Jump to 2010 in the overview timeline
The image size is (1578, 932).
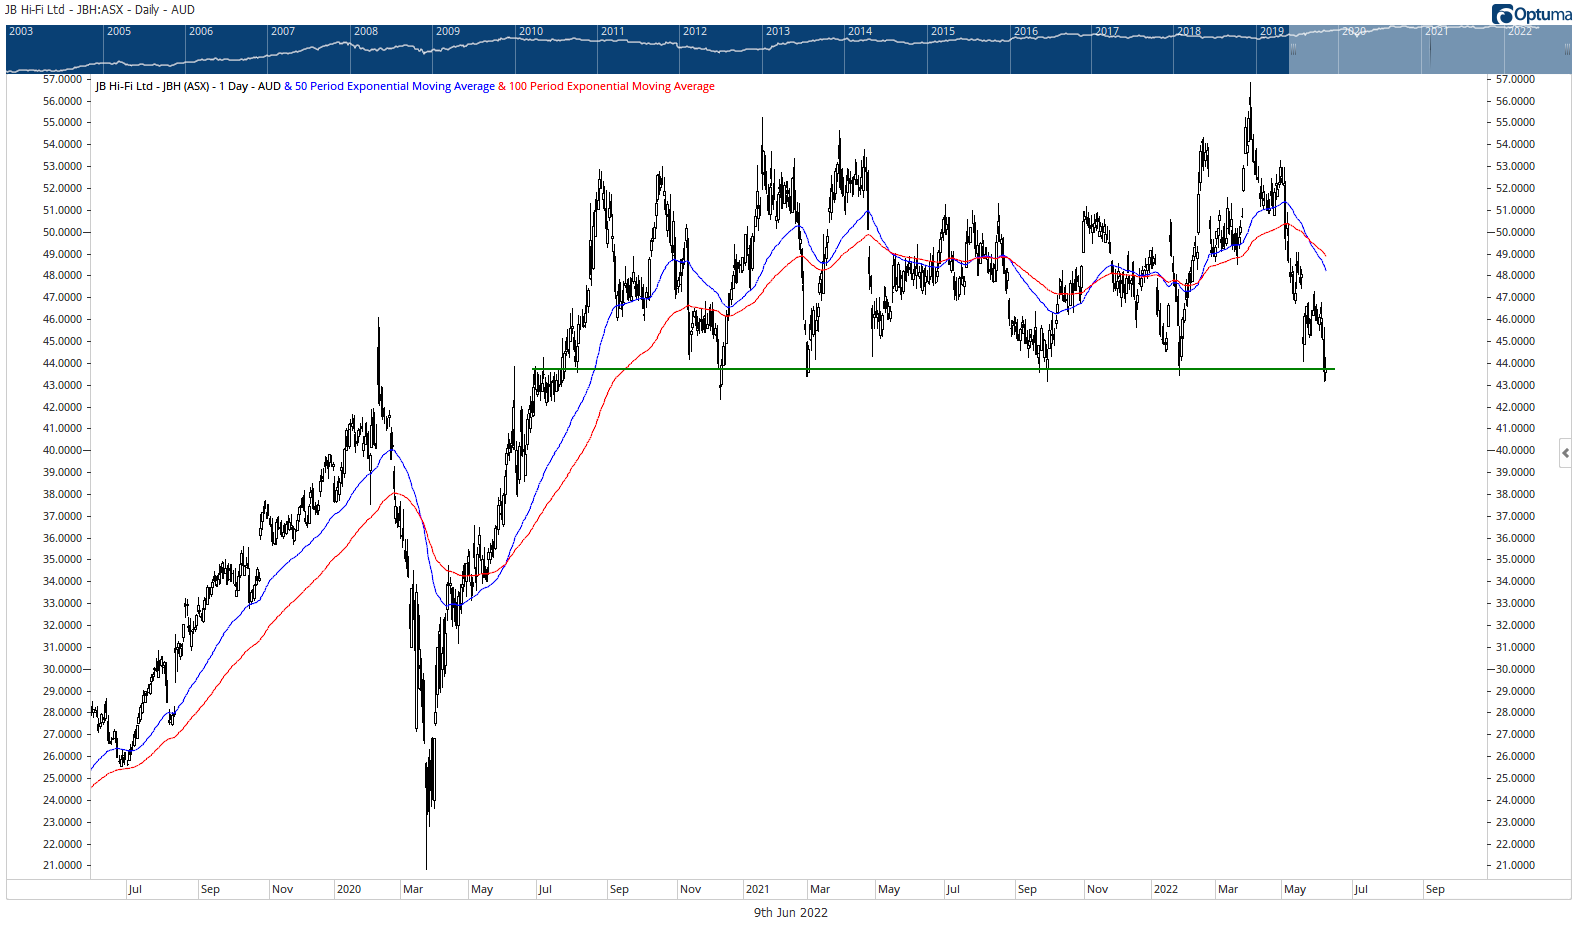coord(531,32)
